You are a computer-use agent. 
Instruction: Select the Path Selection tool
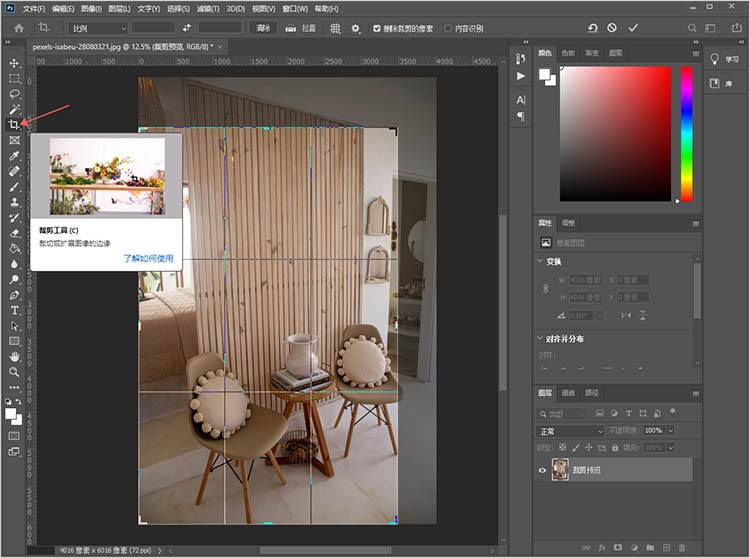click(14, 326)
